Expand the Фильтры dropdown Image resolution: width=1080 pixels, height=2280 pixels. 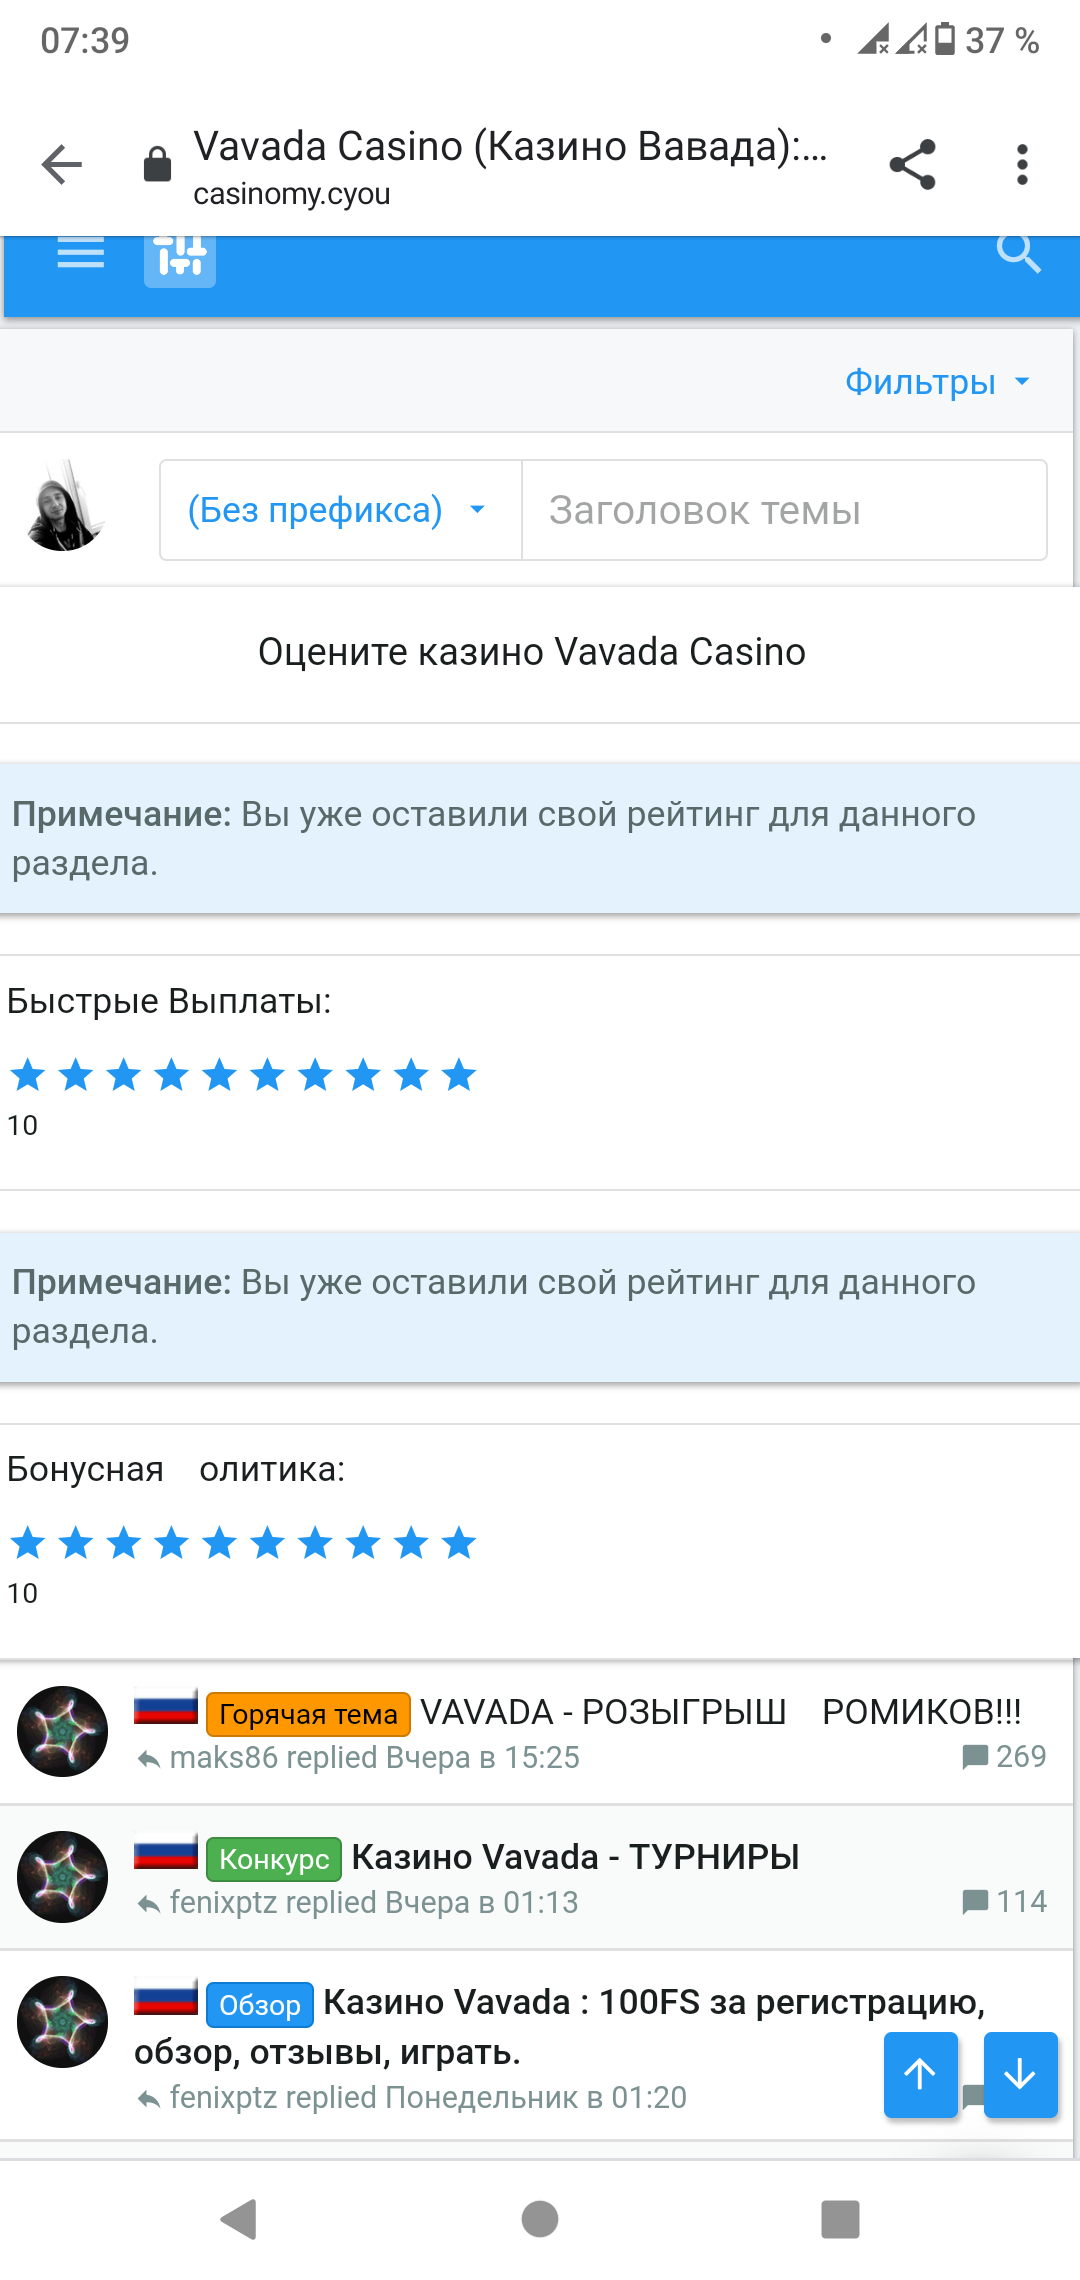pyautogui.click(x=937, y=382)
